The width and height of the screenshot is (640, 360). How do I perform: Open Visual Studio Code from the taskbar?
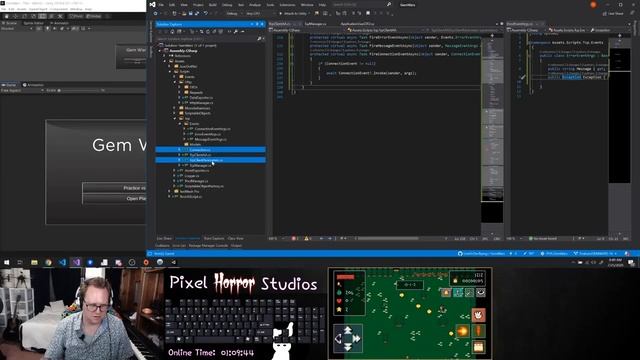click(62, 262)
